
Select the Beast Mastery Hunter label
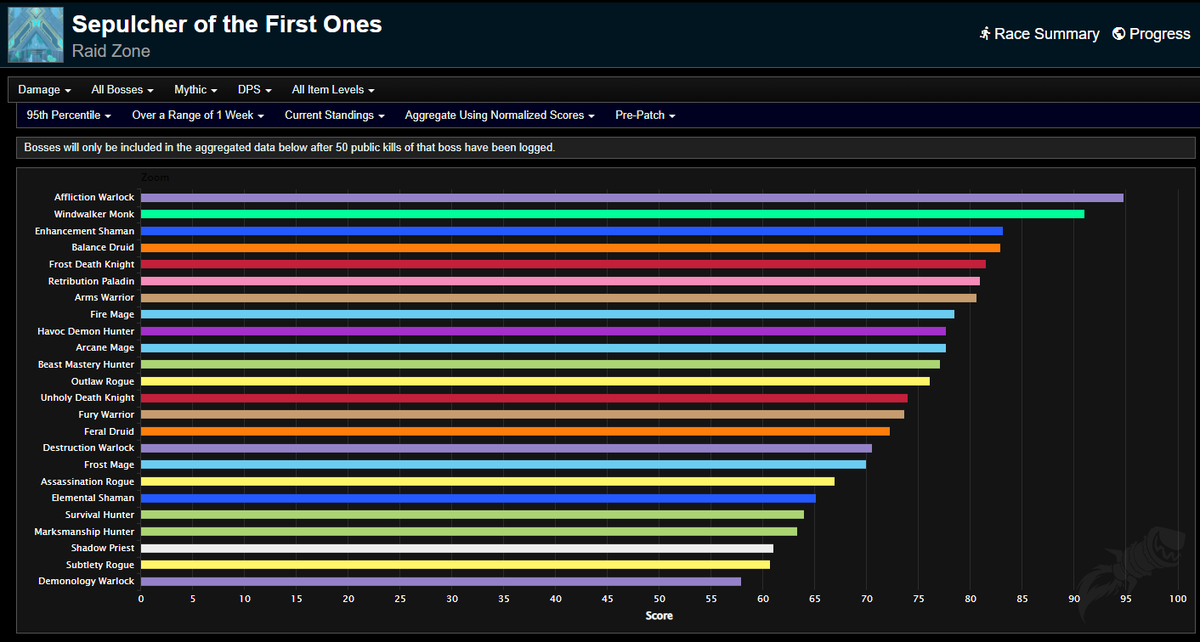coord(86,364)
